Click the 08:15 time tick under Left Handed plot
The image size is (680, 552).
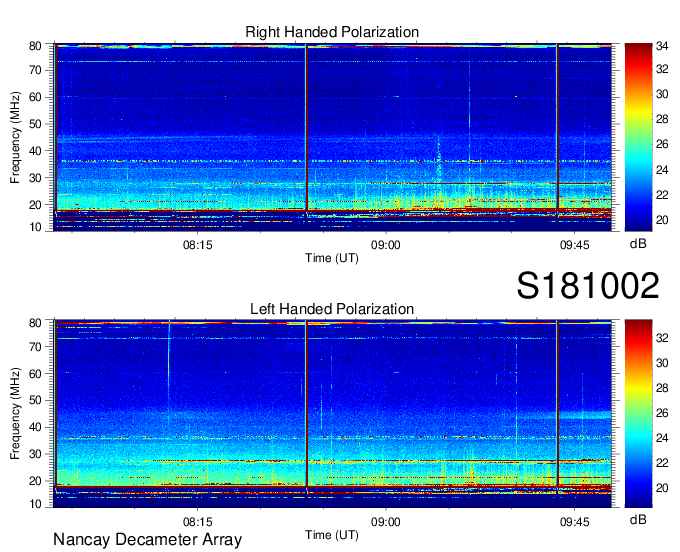197,522
